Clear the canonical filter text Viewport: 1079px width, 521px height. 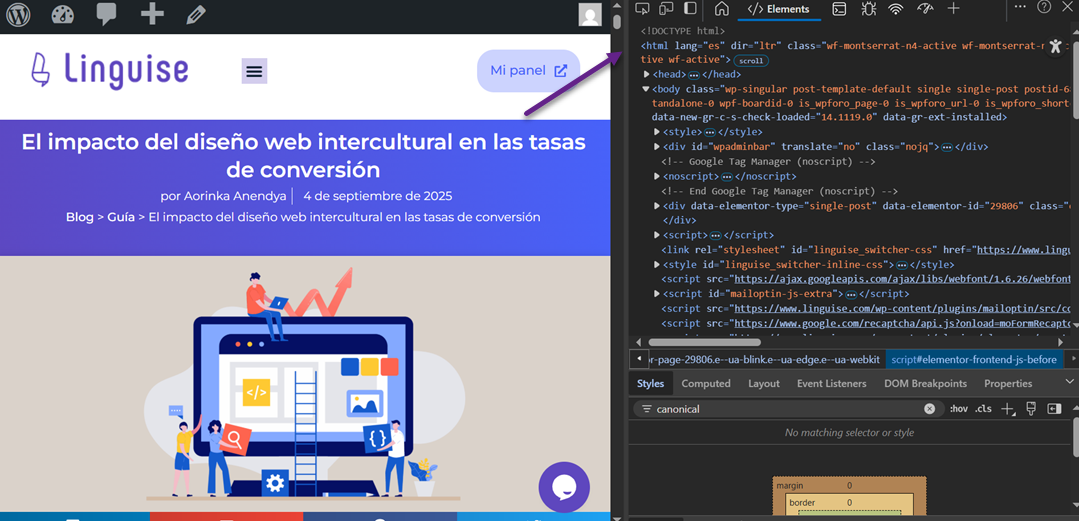(x=930, y=409)
